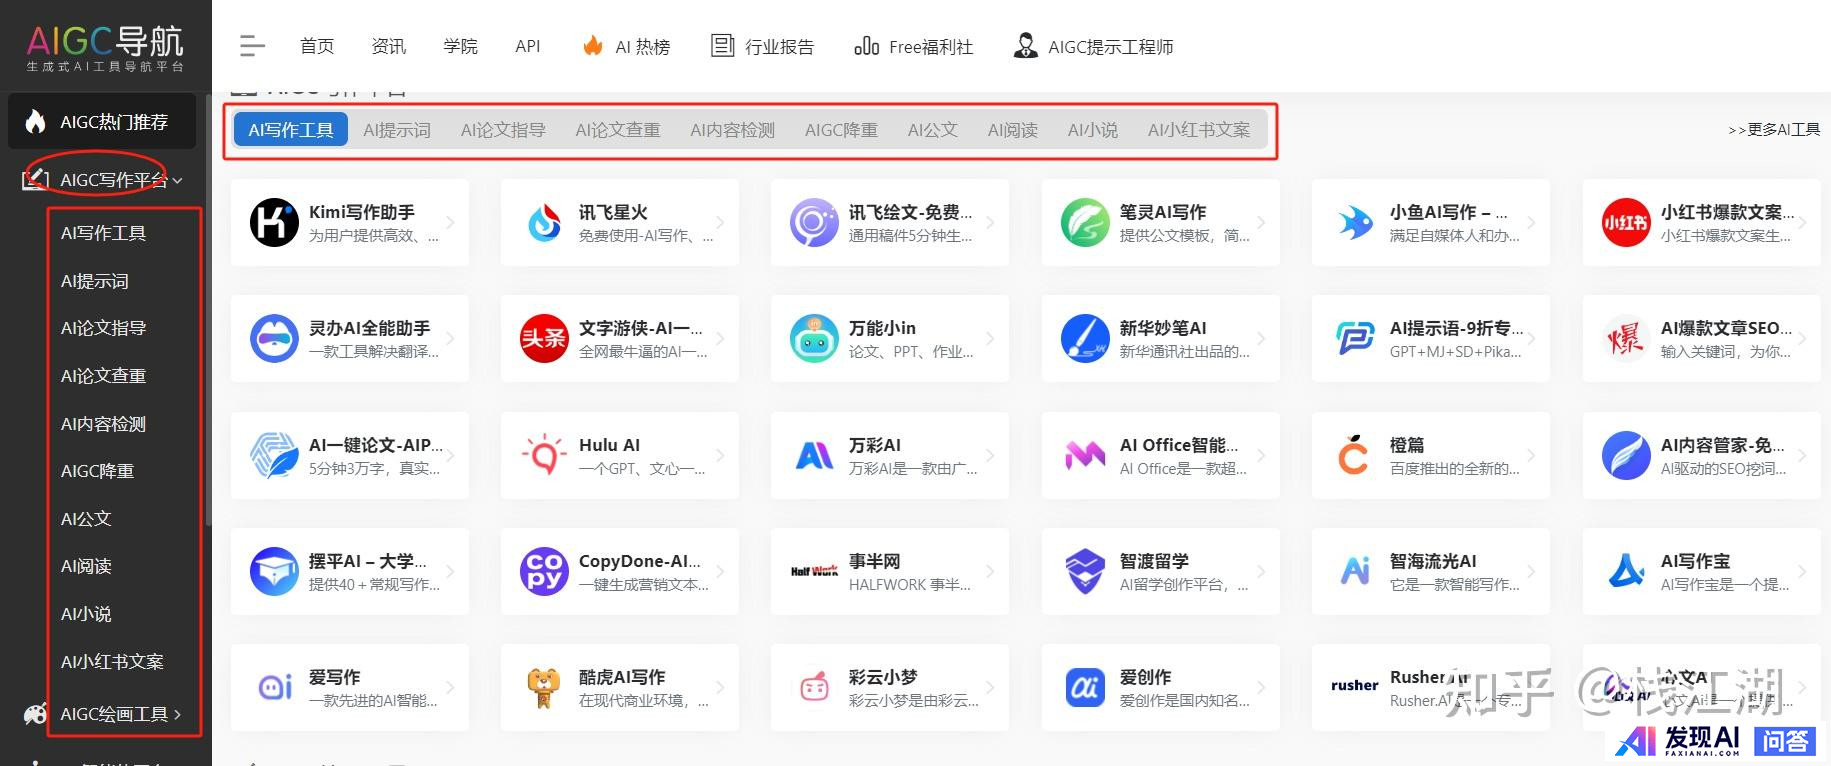Open the 小红书爆款文案 red logo icon
Screen dimensions: 1831x766
coord(1626,222)
